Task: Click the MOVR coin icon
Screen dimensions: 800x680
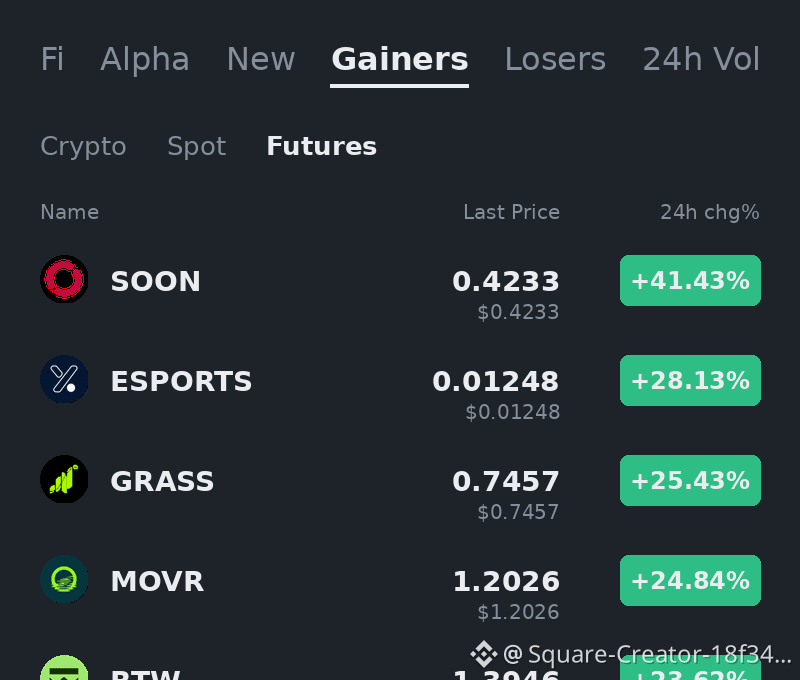Action: click(64, 579)
